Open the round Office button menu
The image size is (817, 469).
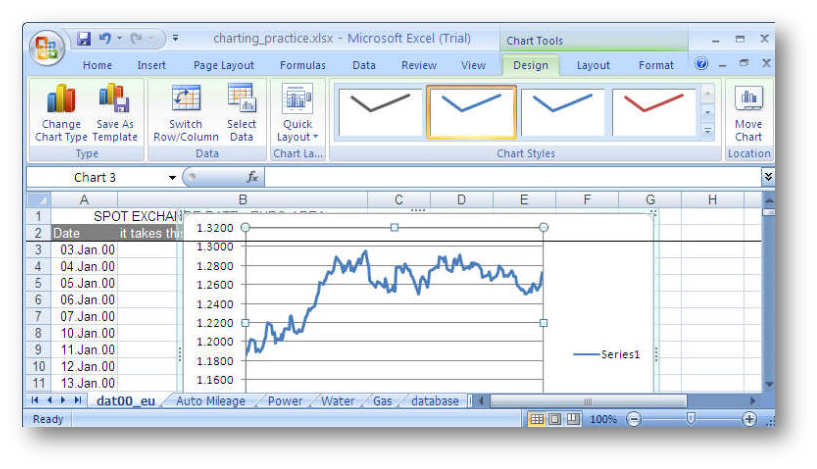(45, 47)
